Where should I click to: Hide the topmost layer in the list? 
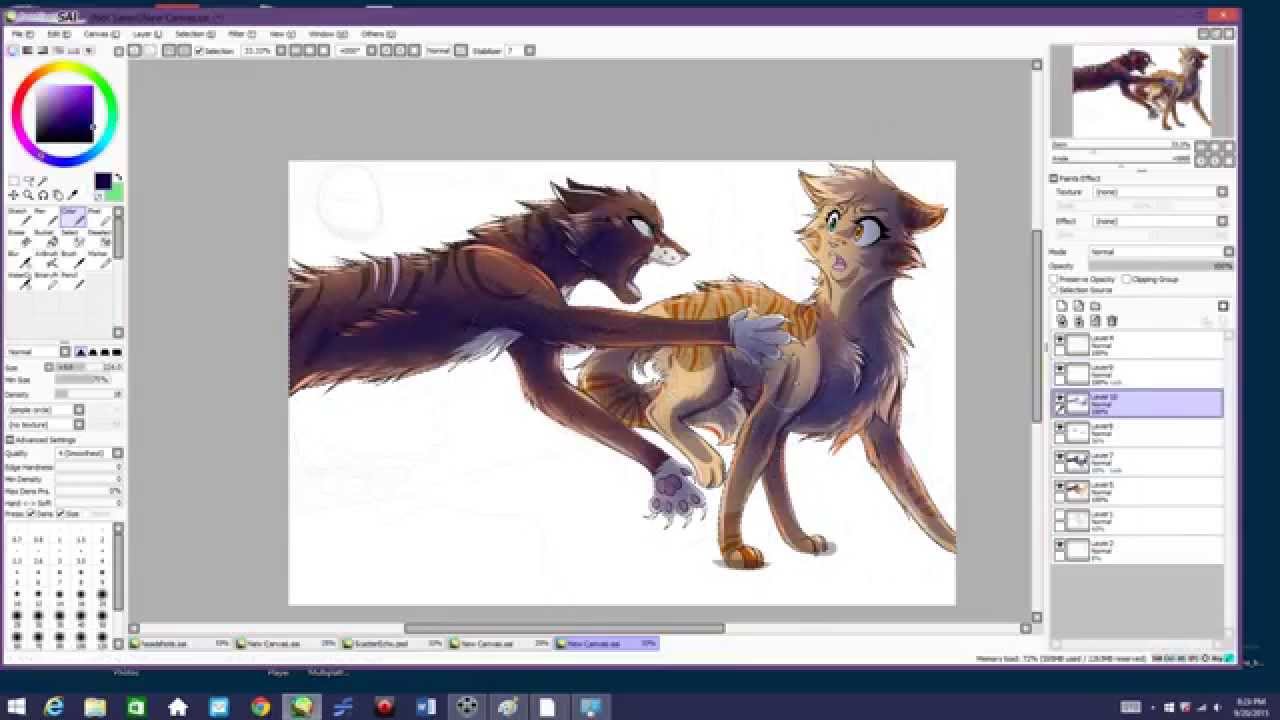pyautogui.click(x=1060, y=340)
